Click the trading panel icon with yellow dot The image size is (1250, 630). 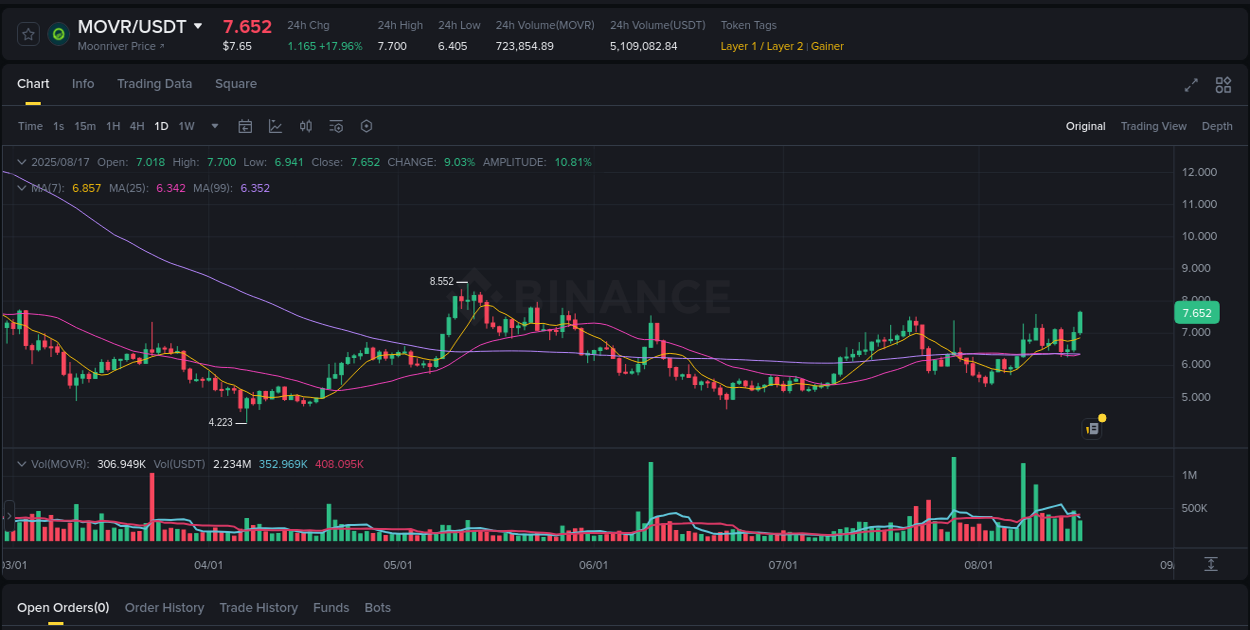(1092, 427)
